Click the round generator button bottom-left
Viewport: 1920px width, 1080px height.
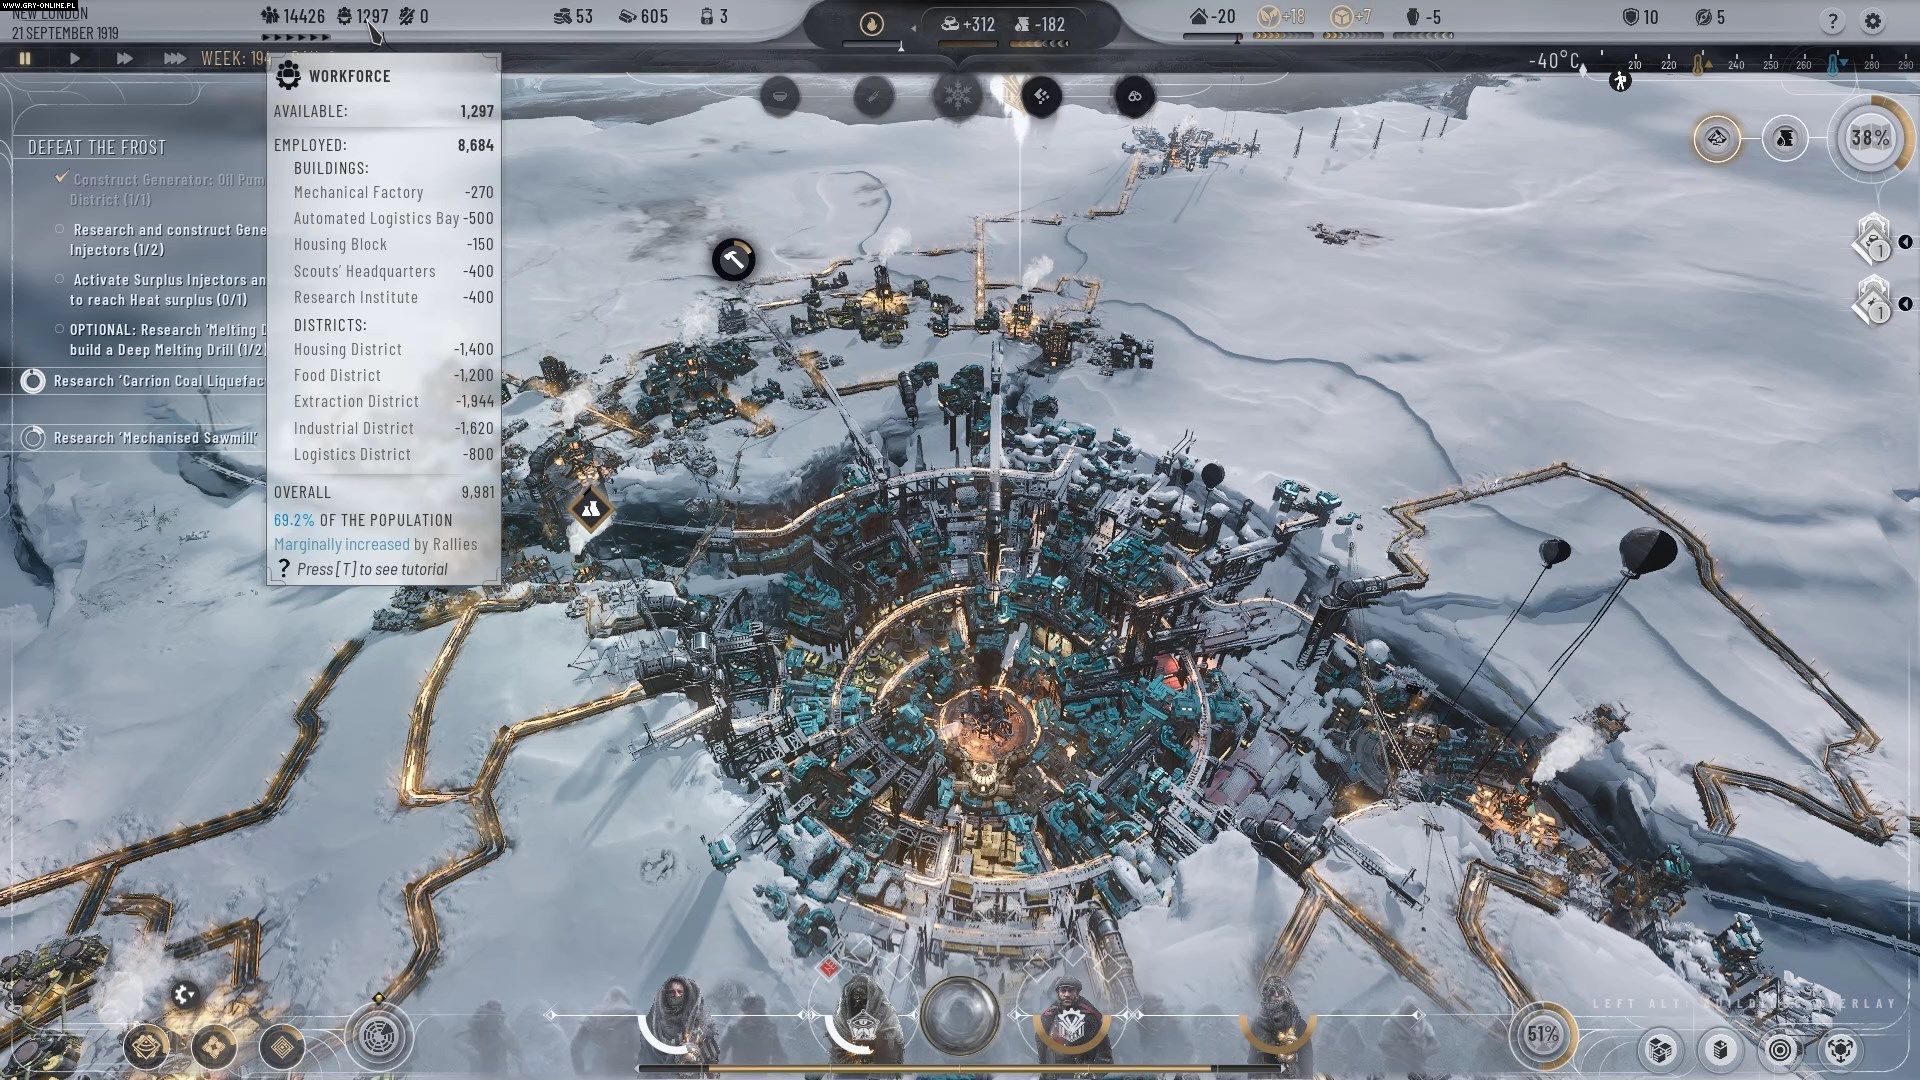tap(380, 1036)
